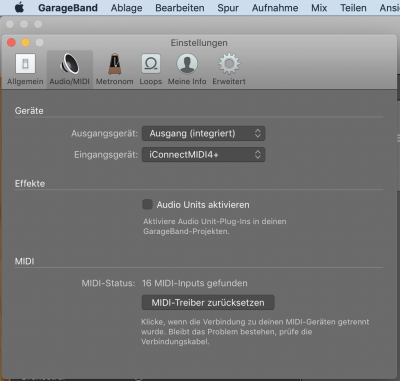Screen dimensions: 400x381
Task: Open the Teilen menu
Action: [353, 7]
